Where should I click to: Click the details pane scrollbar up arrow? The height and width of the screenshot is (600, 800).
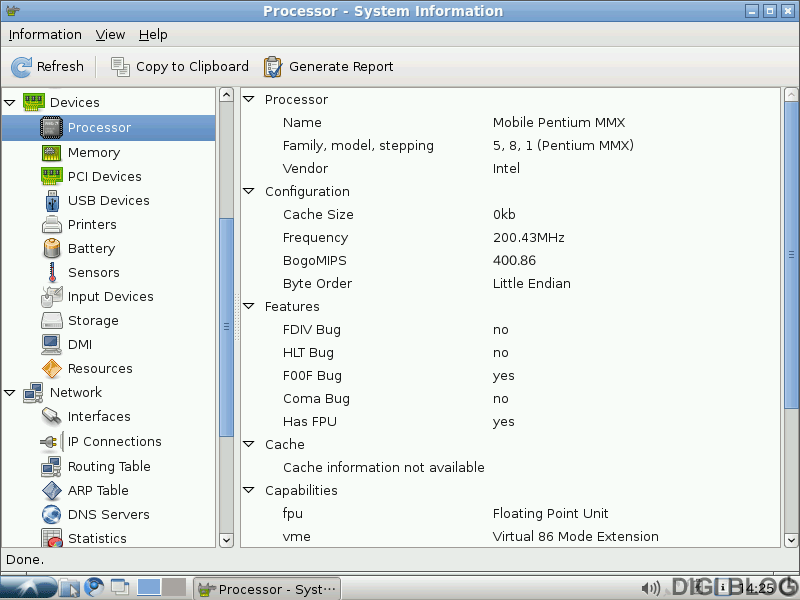791,95
